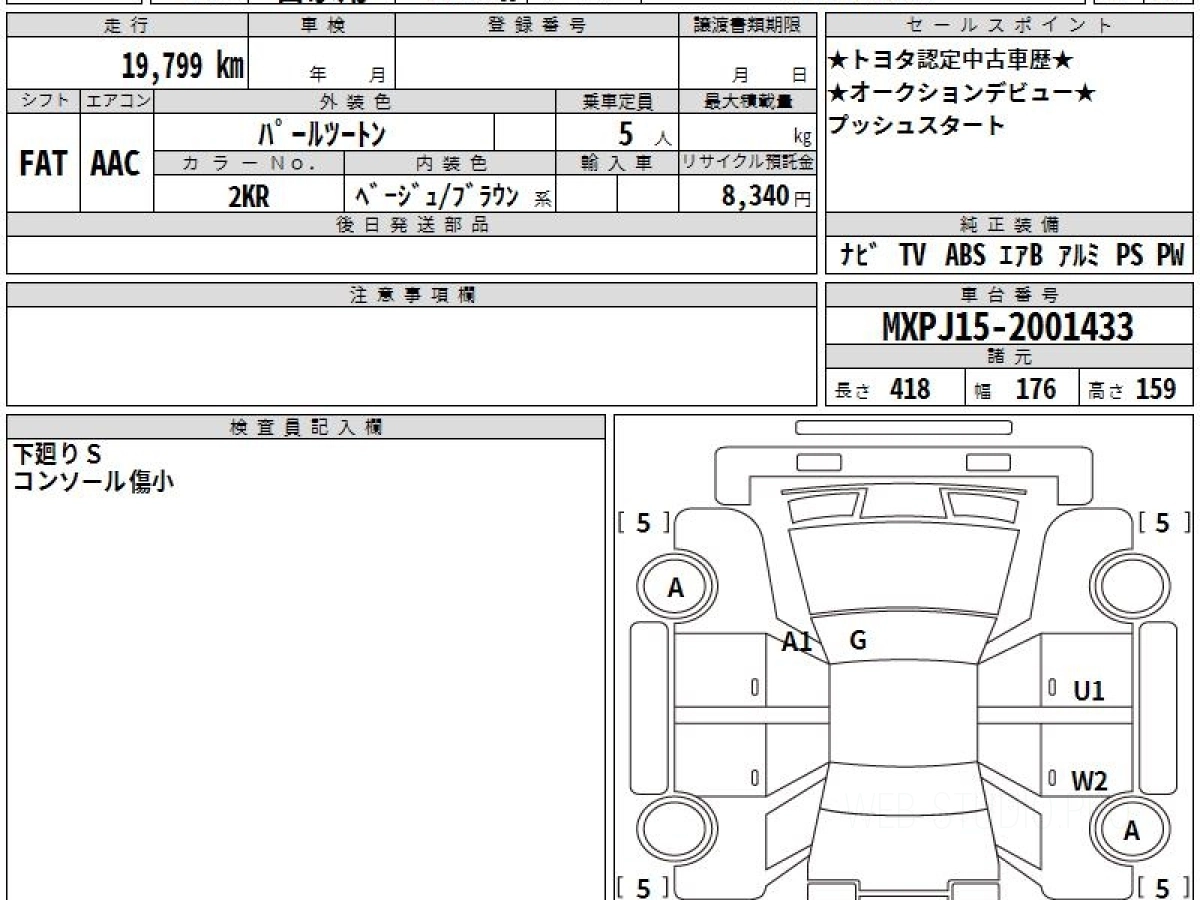This screenshot has width=1200, height=900.
Task: Click the interior color ベージュ/ブラウン value
Action: 436,195
